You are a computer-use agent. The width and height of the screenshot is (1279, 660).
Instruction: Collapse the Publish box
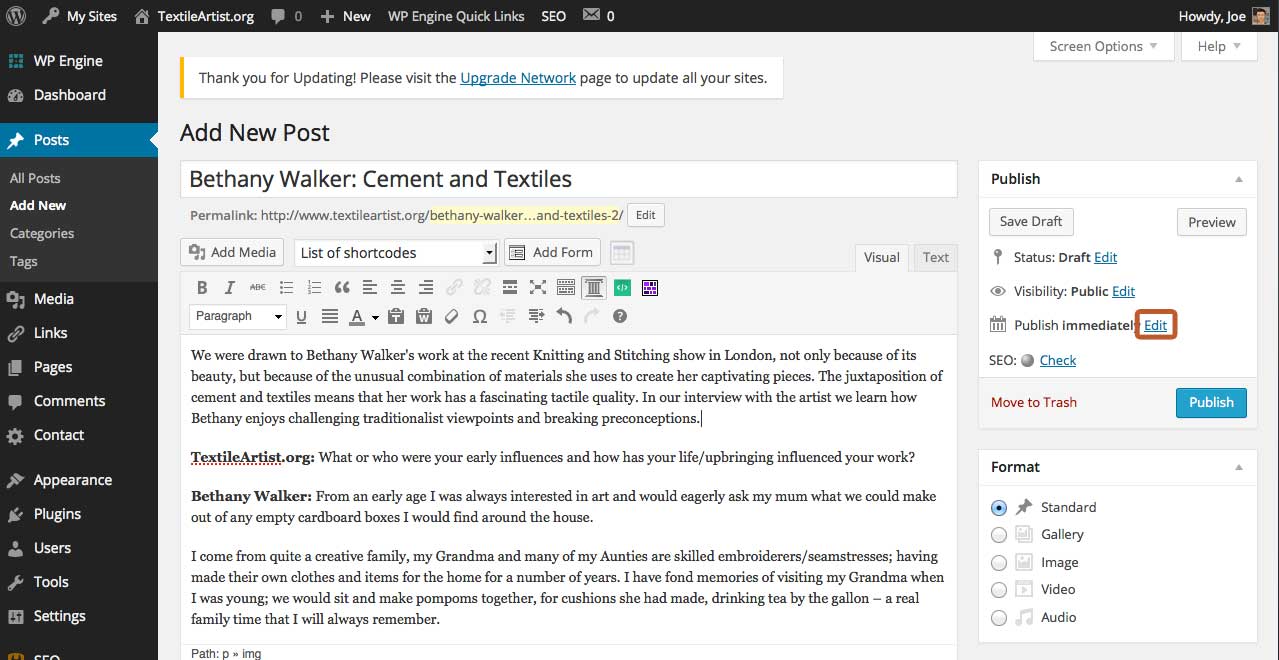(x=1239, y=180)
